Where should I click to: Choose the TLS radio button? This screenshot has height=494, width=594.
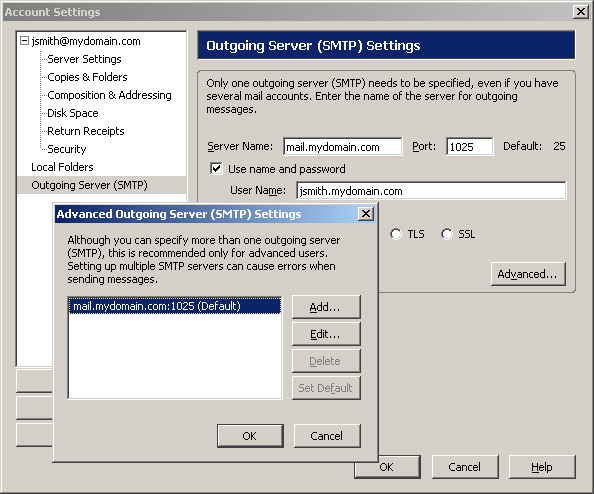click(x=396, y=234)
